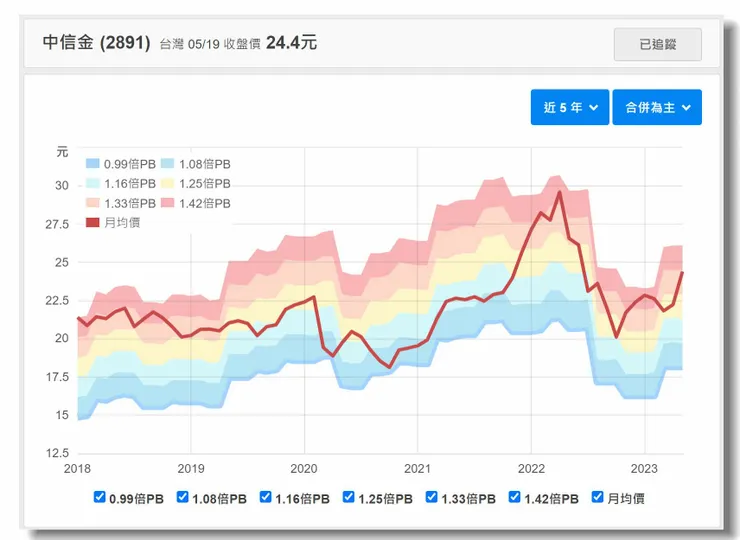740x540 pixels.
Task: Hide the 月均價 line via its checkbox
Action: (597, 497)
